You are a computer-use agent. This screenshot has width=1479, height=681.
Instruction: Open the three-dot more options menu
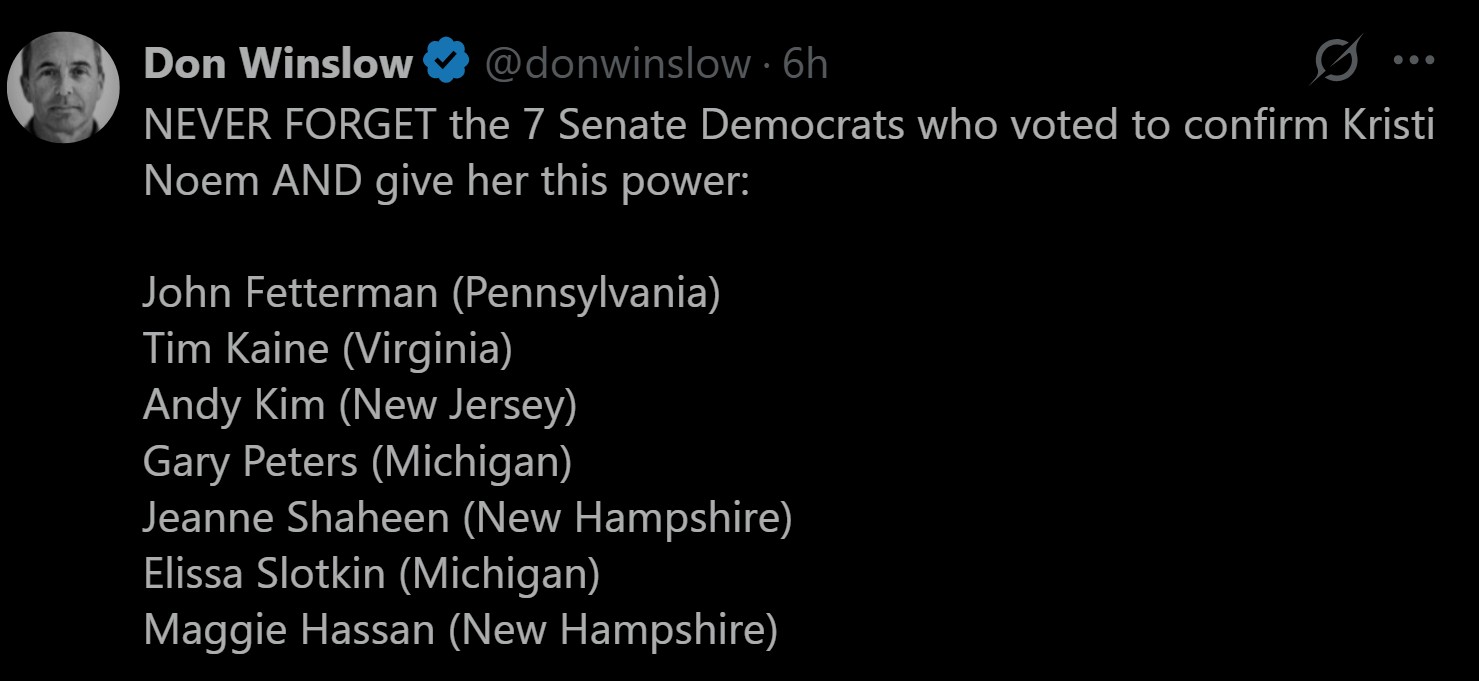click(1413, 60)
